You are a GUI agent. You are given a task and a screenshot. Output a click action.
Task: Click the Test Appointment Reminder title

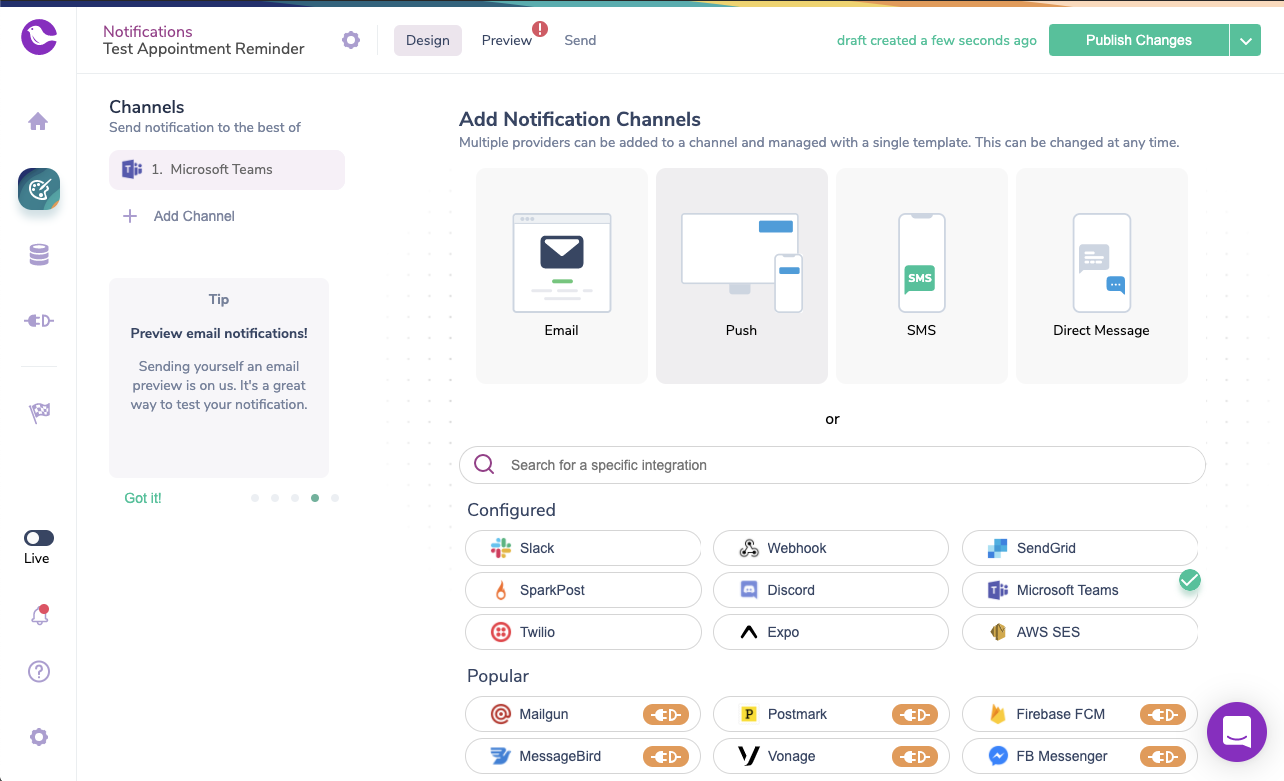tap(204, 49)
